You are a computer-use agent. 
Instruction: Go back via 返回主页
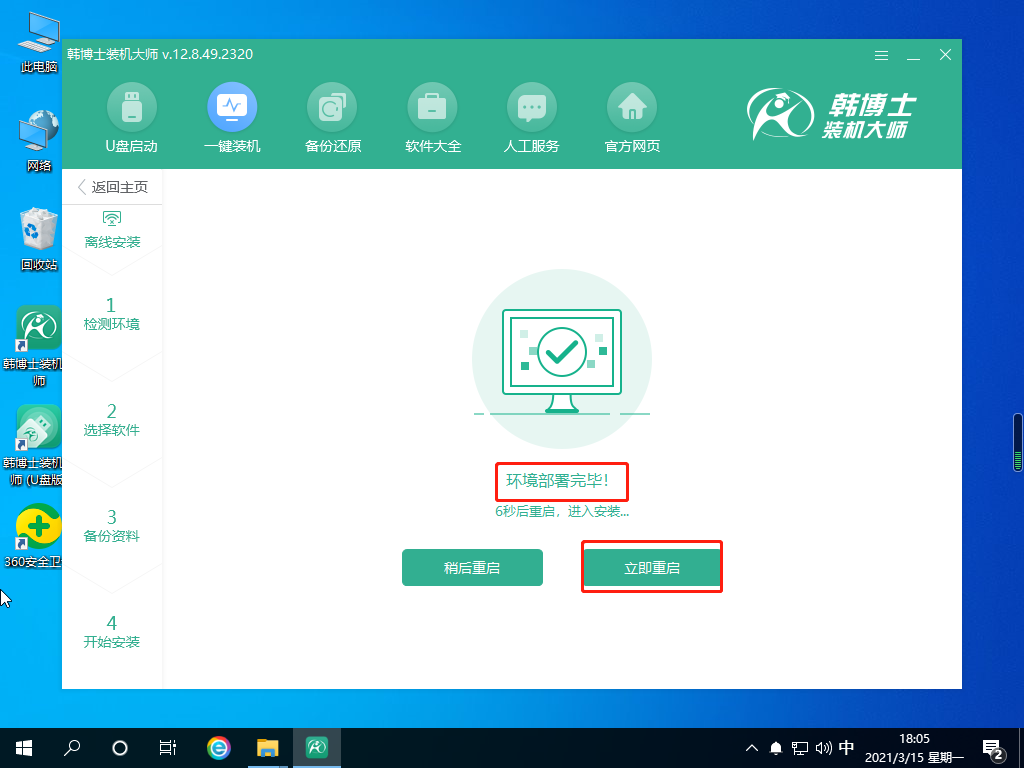(112, 187)
